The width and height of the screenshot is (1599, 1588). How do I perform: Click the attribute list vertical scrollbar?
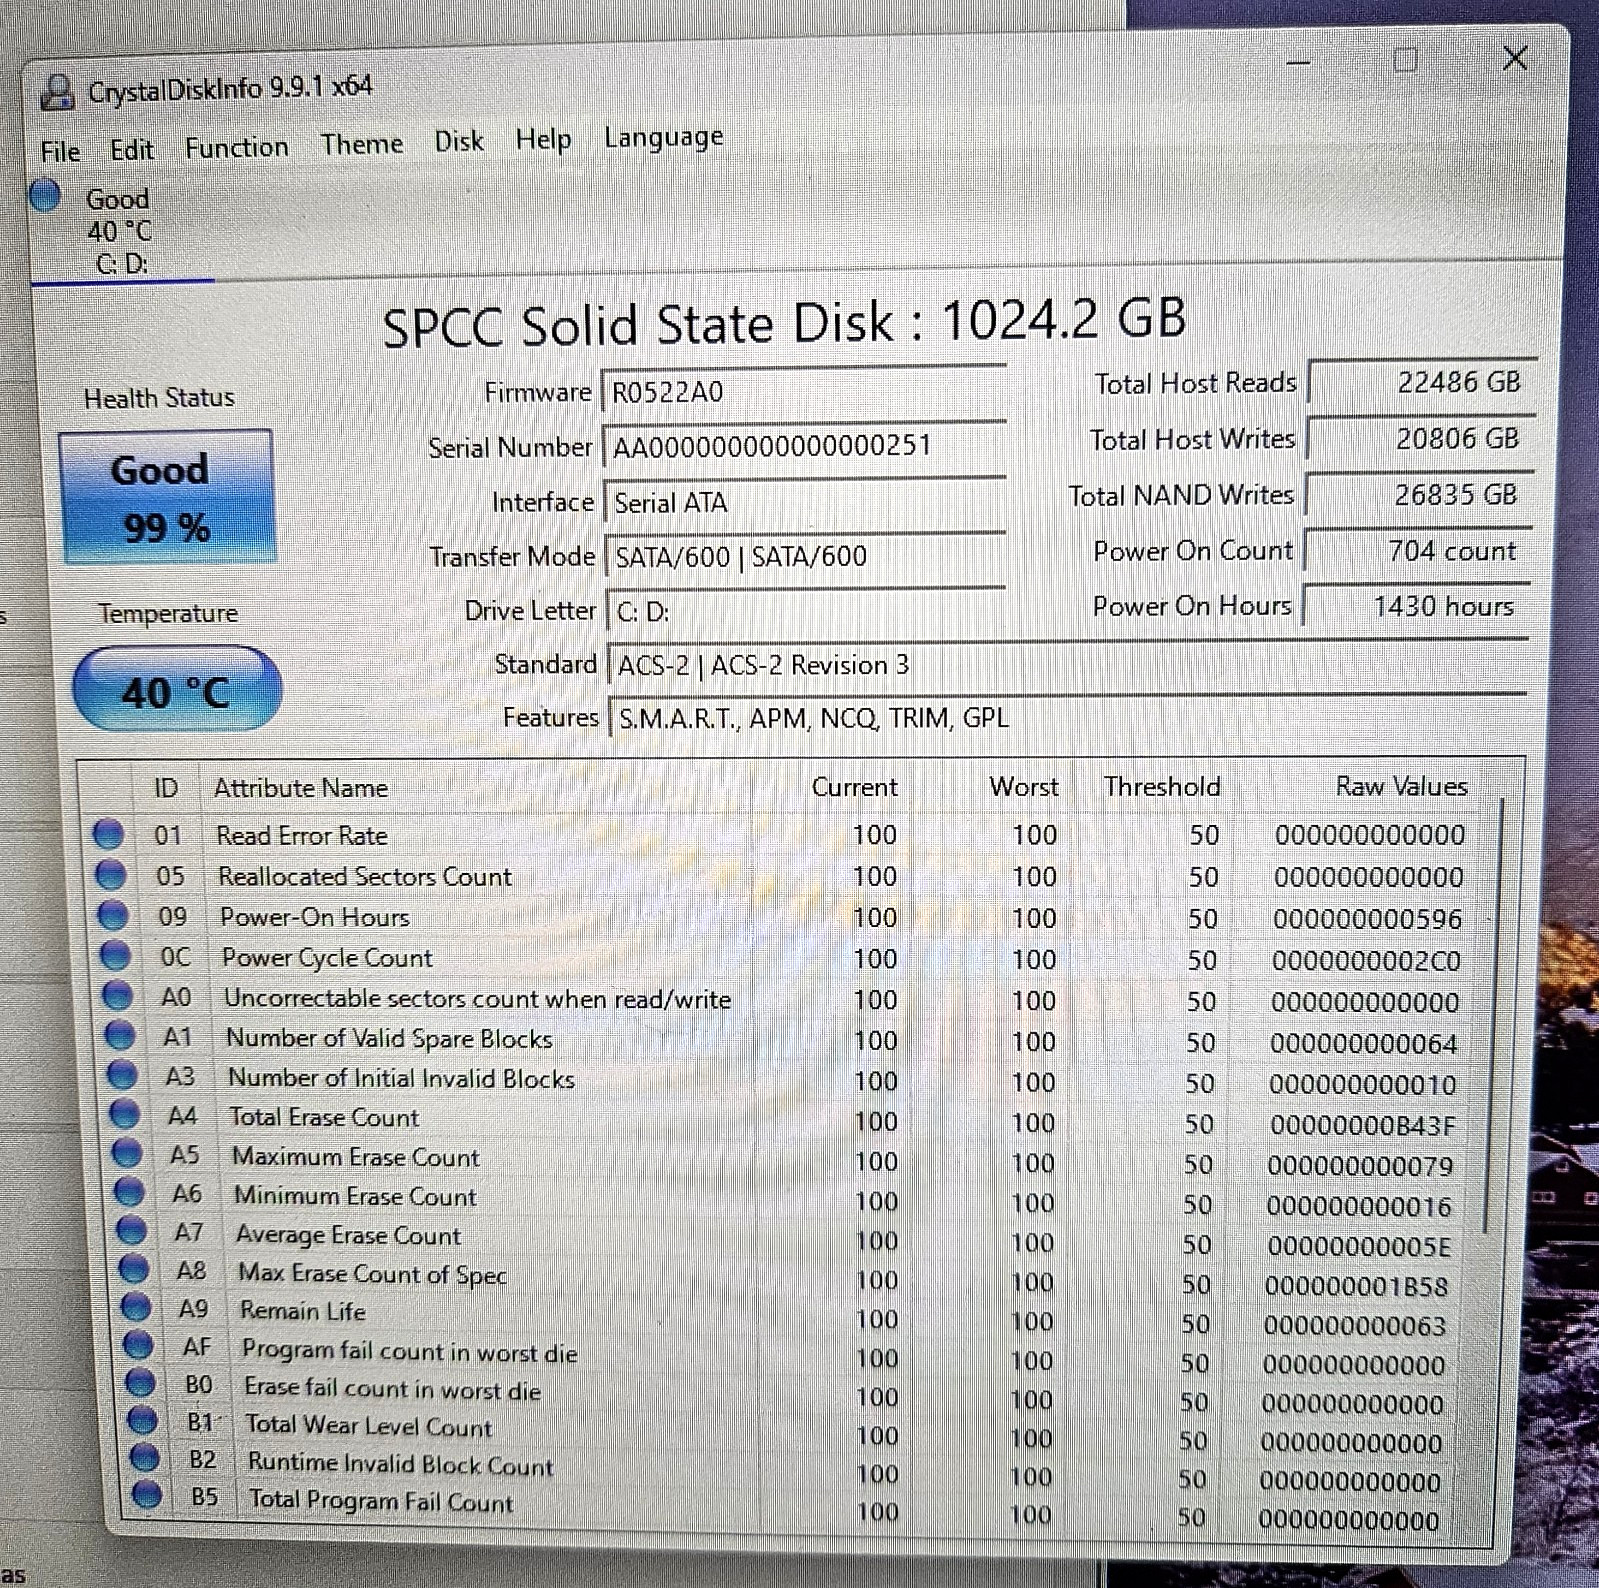[1496, 1015]
